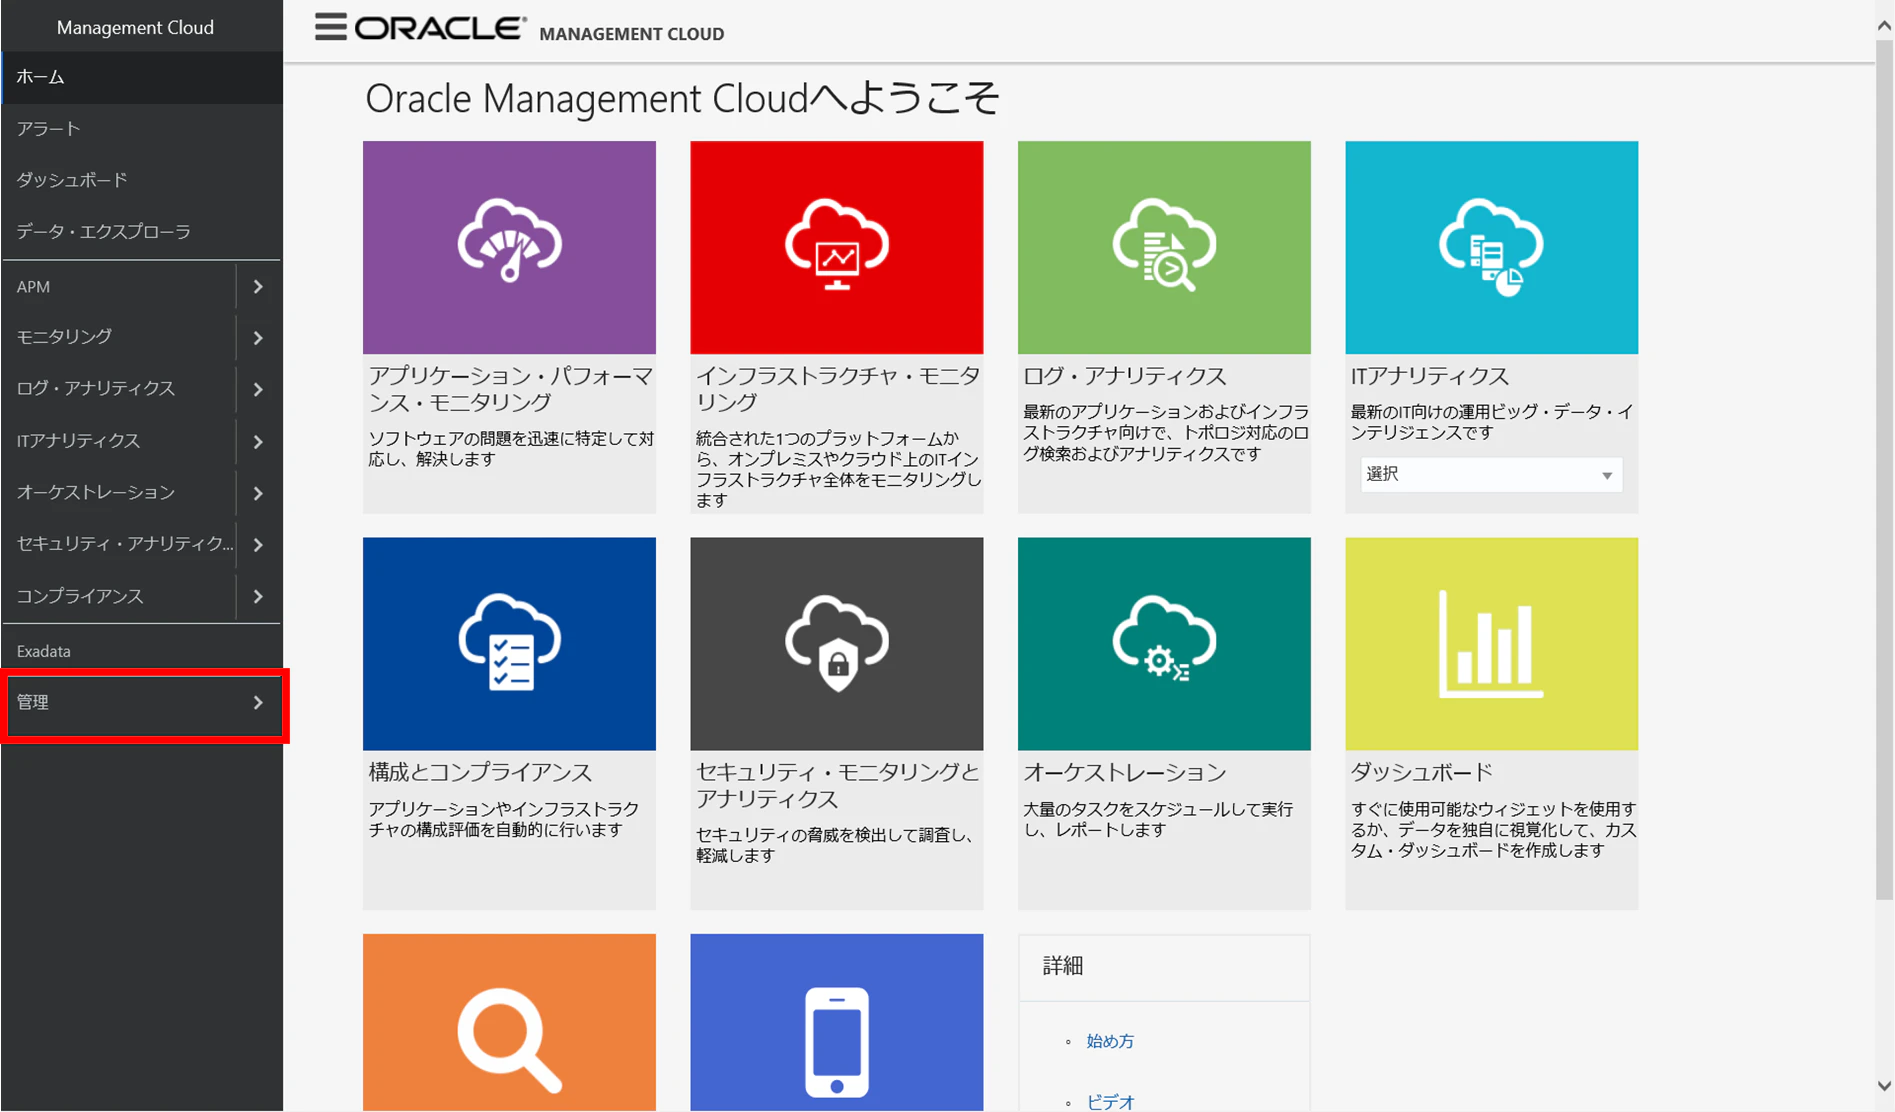1895x1112 pixels.
Task: Click the Oracle logo in header
Action: point(440,28)
